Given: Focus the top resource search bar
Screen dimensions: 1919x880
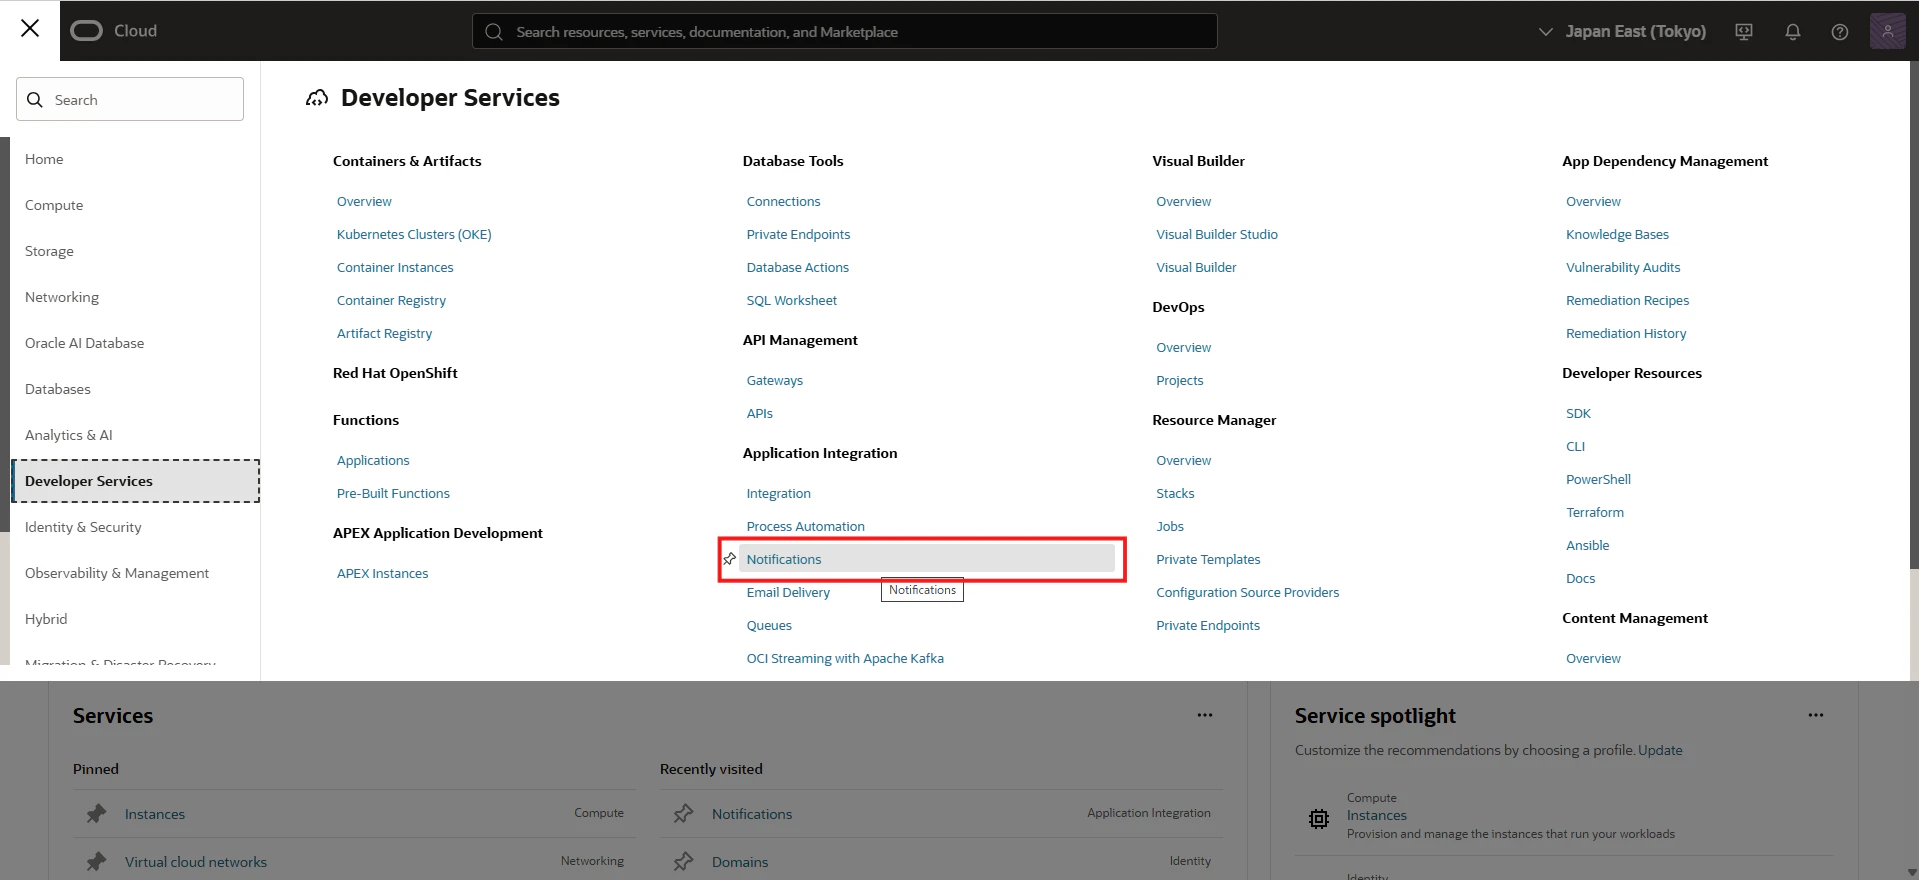Looking at the screenshot, I should [x=845, y=32].
